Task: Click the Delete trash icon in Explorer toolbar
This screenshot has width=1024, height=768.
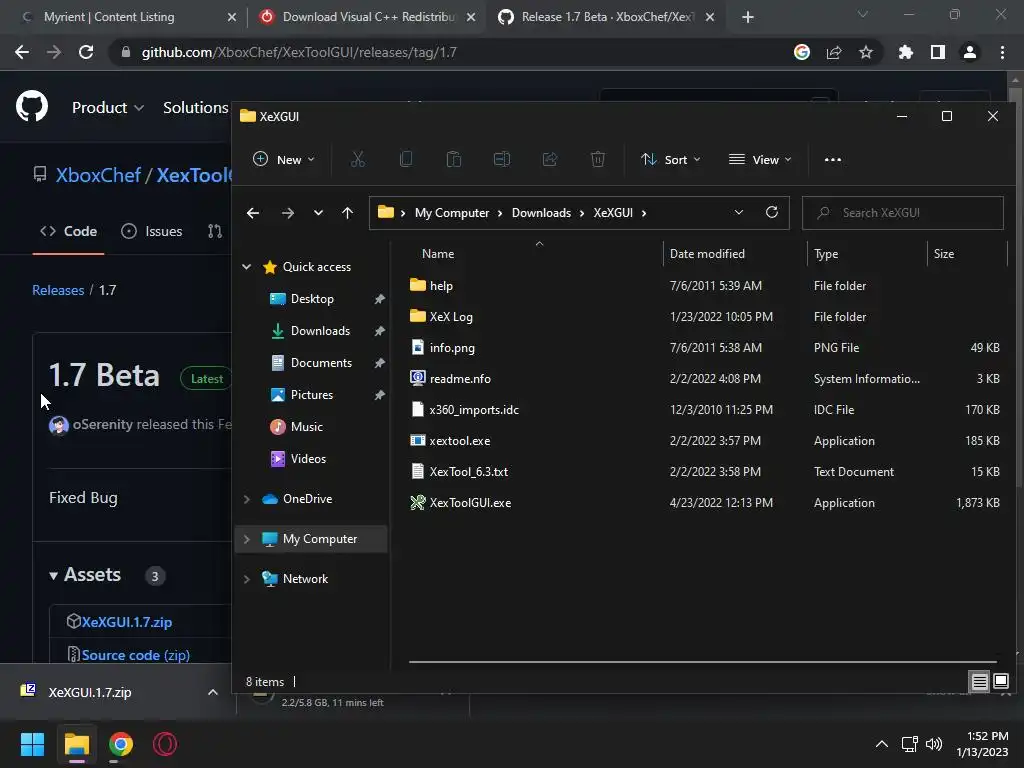Action: pos(598,159)
